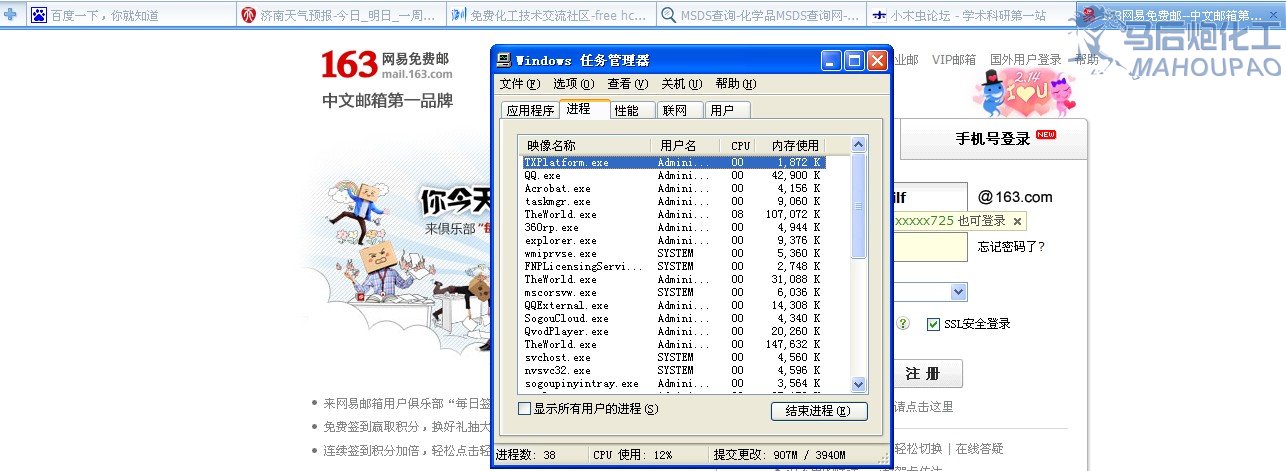Screen dimensions: 1286x471
Task: Switch to the 济南天气预报 browser tab
Action: [341, 15]
